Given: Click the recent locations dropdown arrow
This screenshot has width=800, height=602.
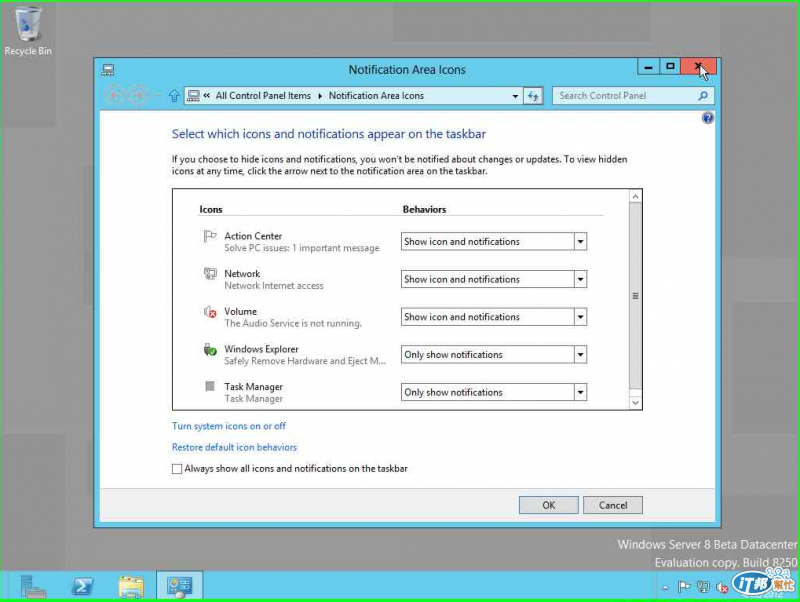Looking at the screenshot, I should tap(157, 95).
